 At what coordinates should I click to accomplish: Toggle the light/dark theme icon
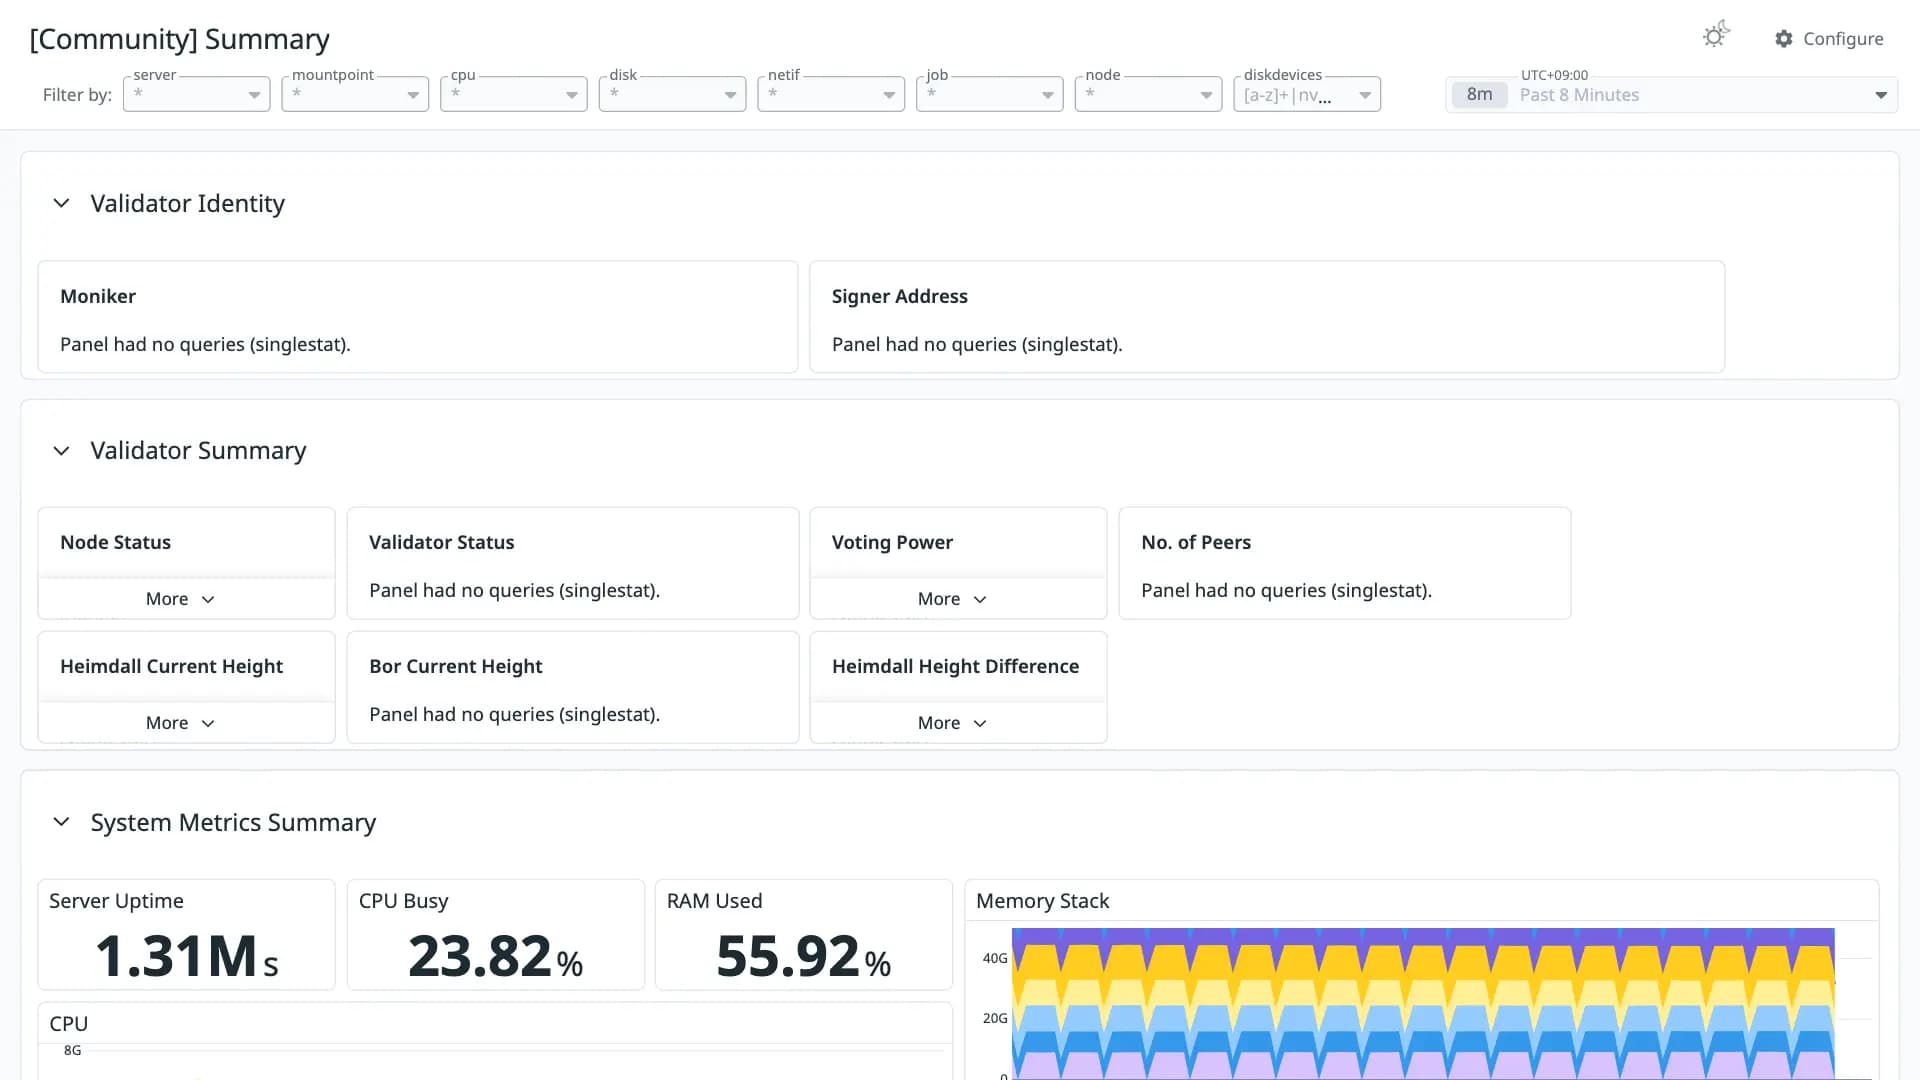tap(1716, 36)
